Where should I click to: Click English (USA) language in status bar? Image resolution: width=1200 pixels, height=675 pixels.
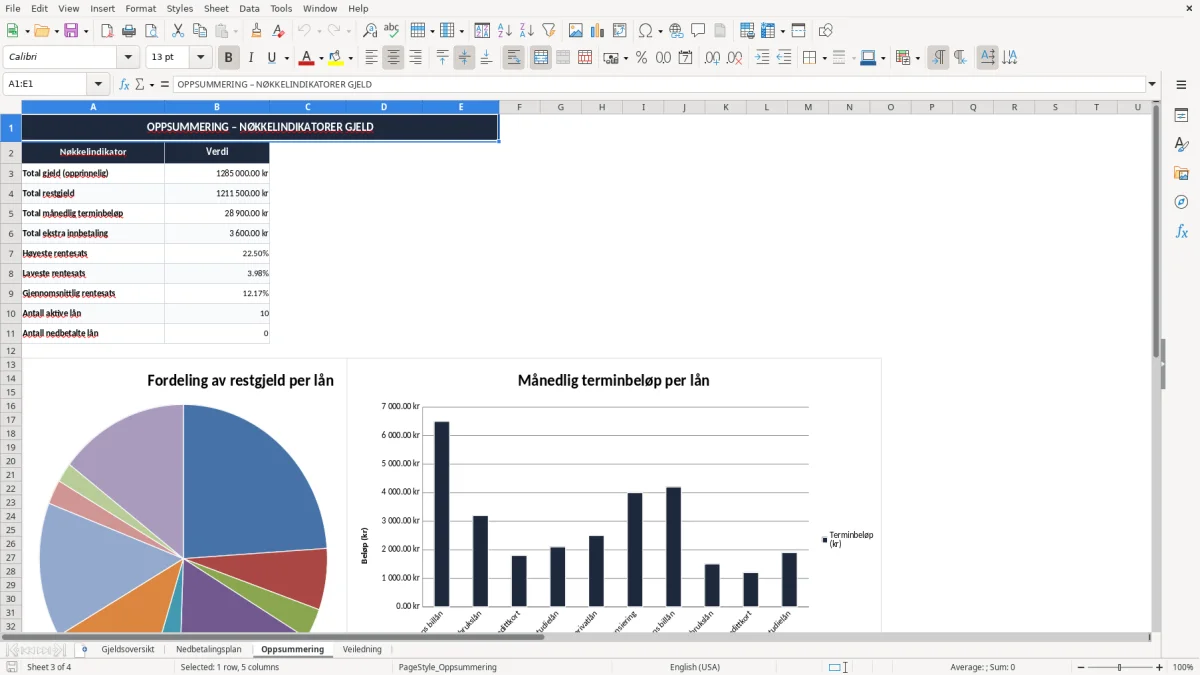(x=695, y=667)
